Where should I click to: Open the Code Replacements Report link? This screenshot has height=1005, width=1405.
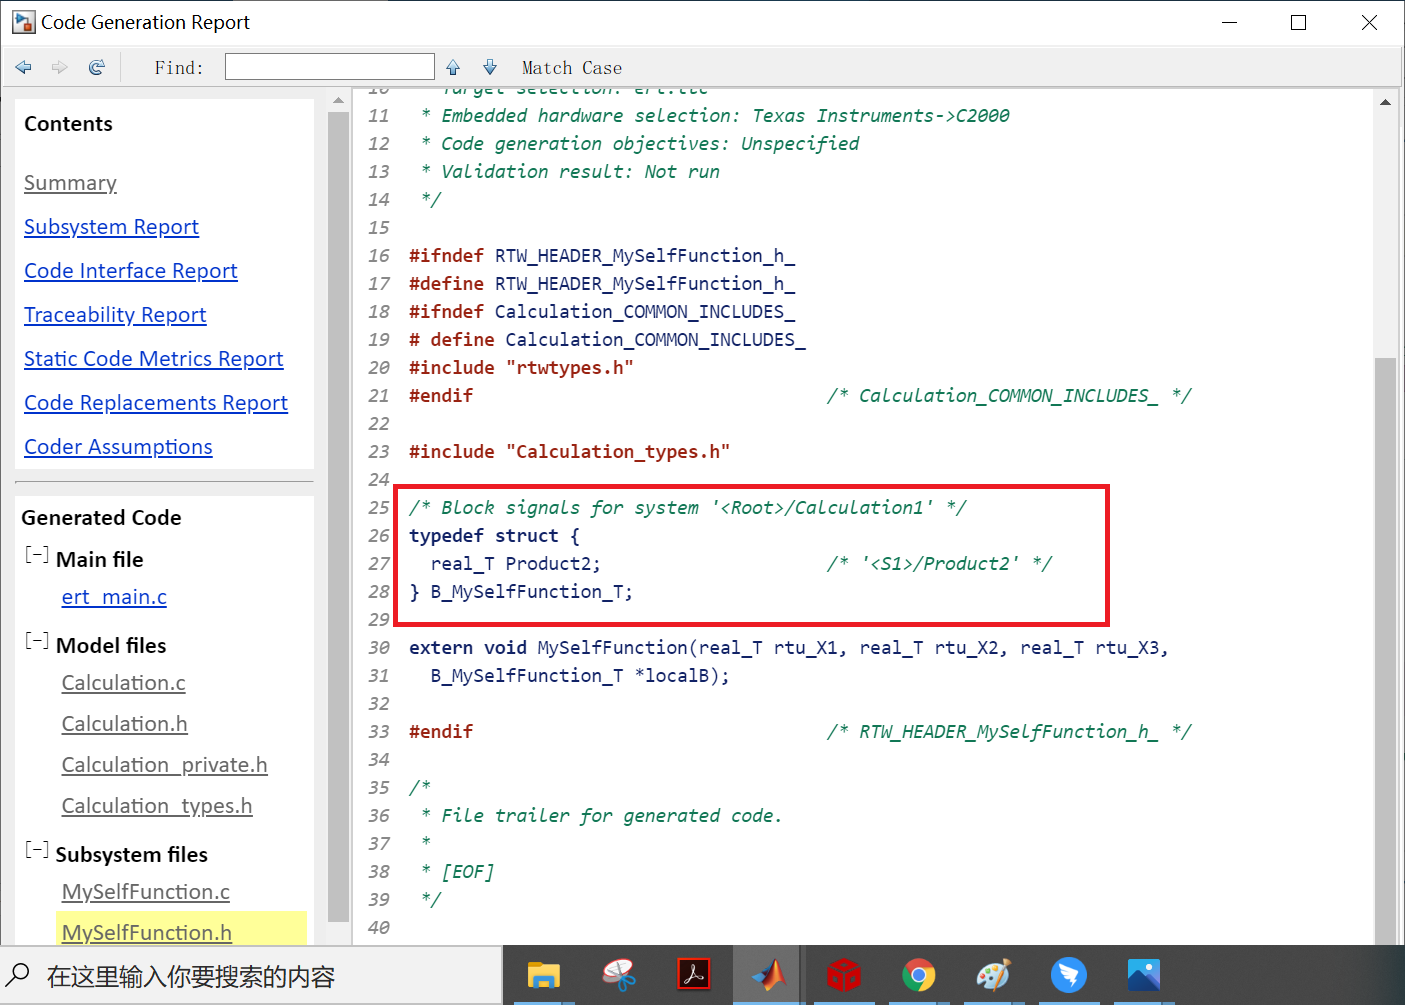(156, 403)
